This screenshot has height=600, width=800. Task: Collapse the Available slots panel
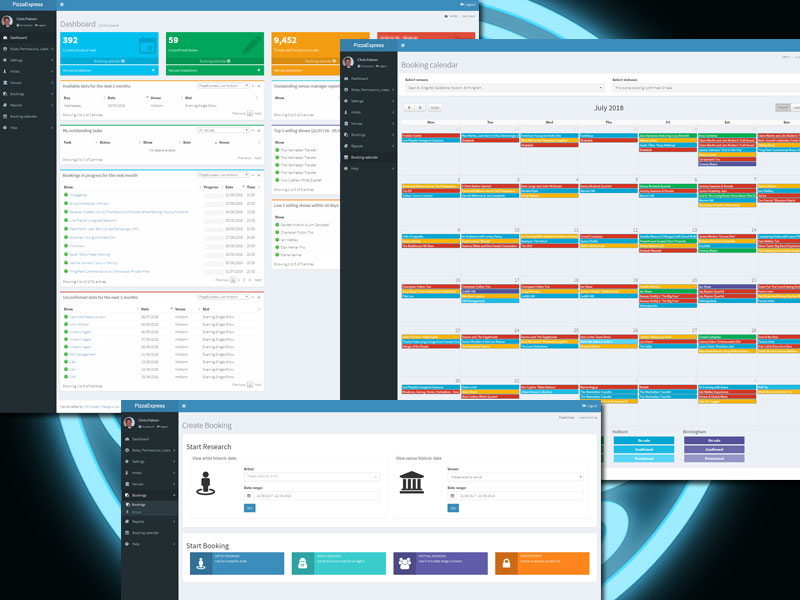pyautogui.click(x=253, y=86)
